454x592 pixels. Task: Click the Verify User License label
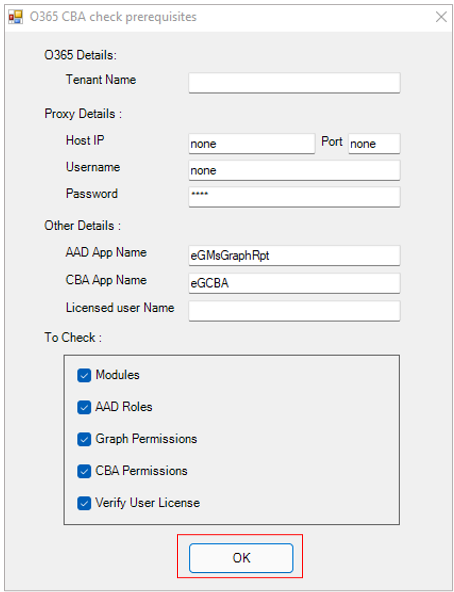point(147,503)
